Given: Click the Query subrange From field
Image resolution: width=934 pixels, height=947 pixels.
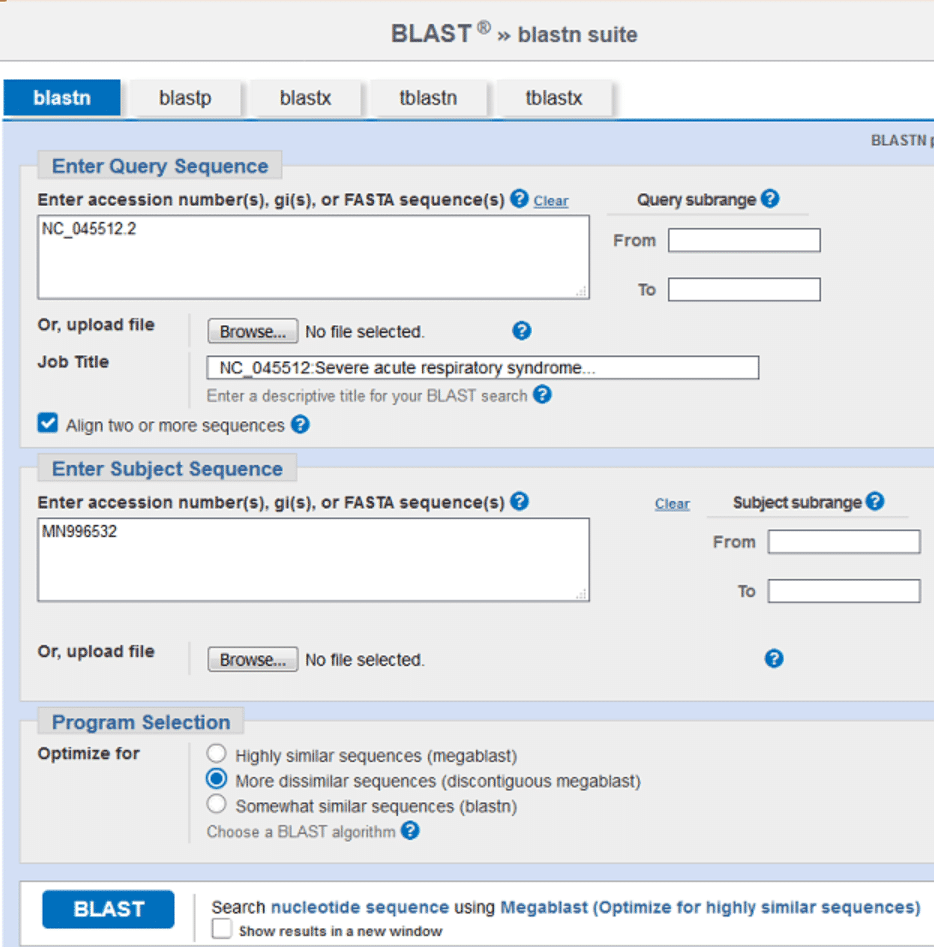Looking at the screenshot, I should [x=744, y=240].
